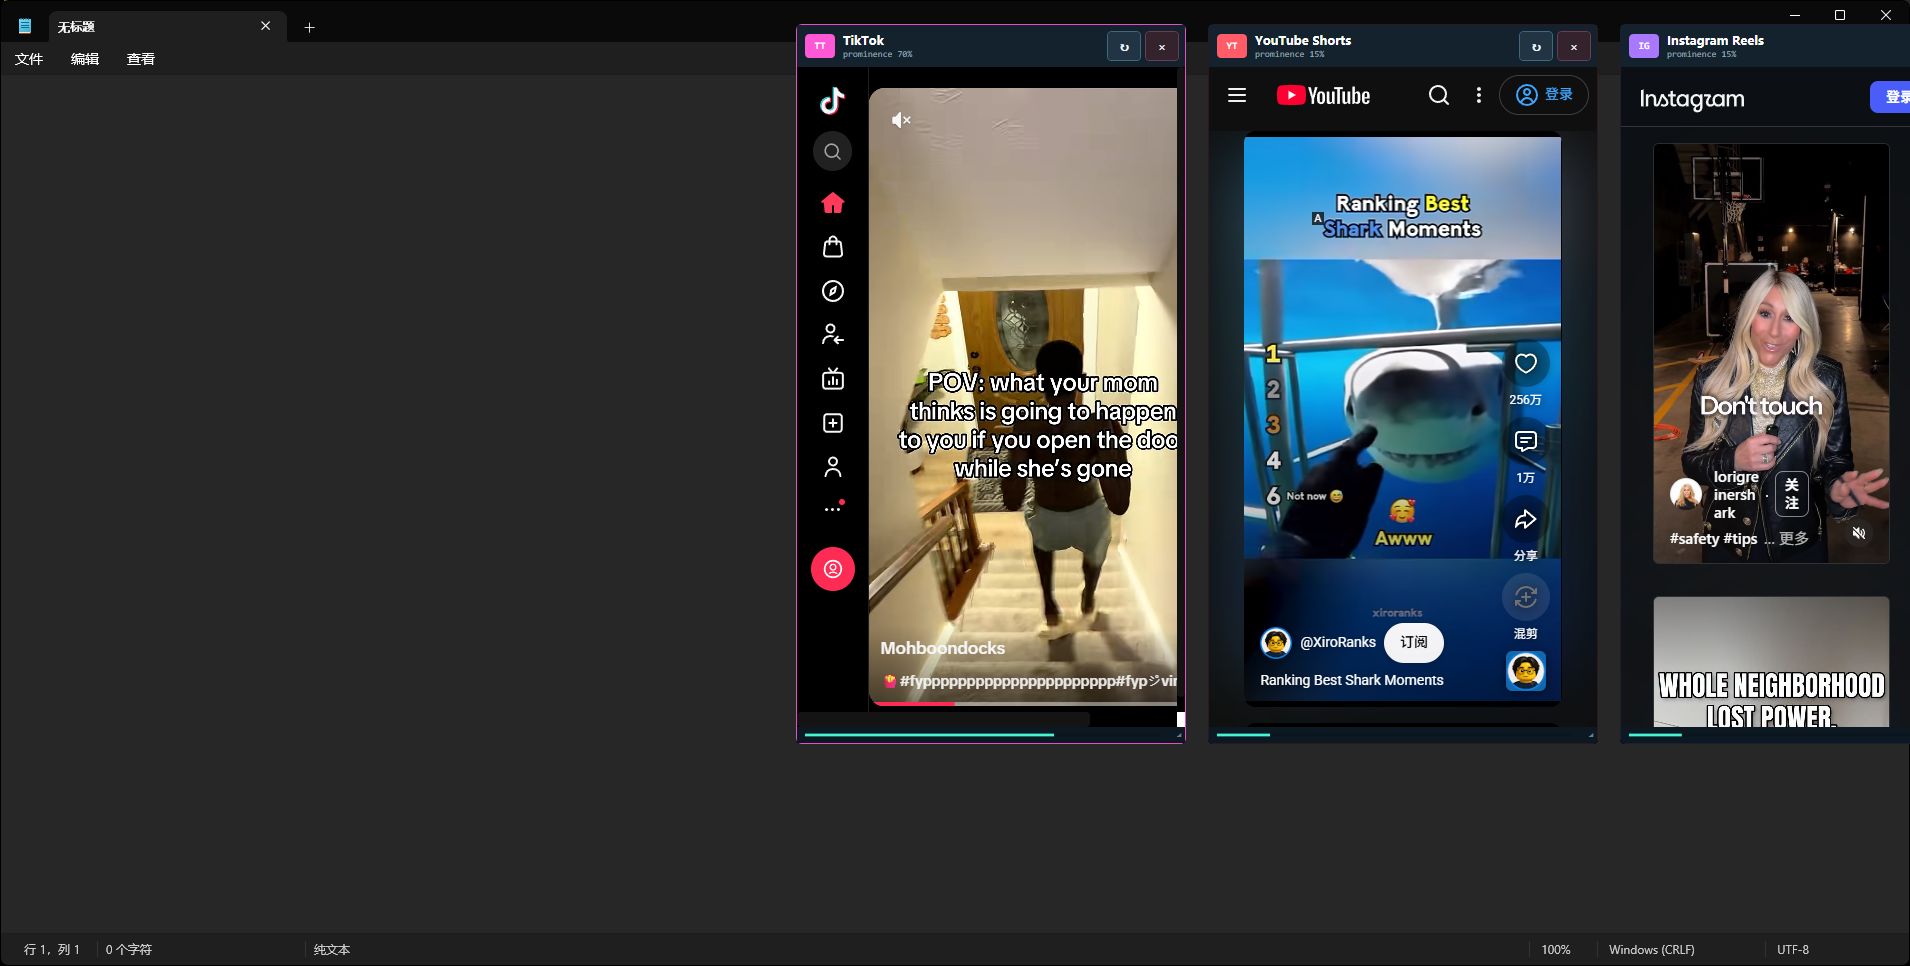
Task: Click YouTube 登录 sign-in button
Action: click(x=1544, y=95)
